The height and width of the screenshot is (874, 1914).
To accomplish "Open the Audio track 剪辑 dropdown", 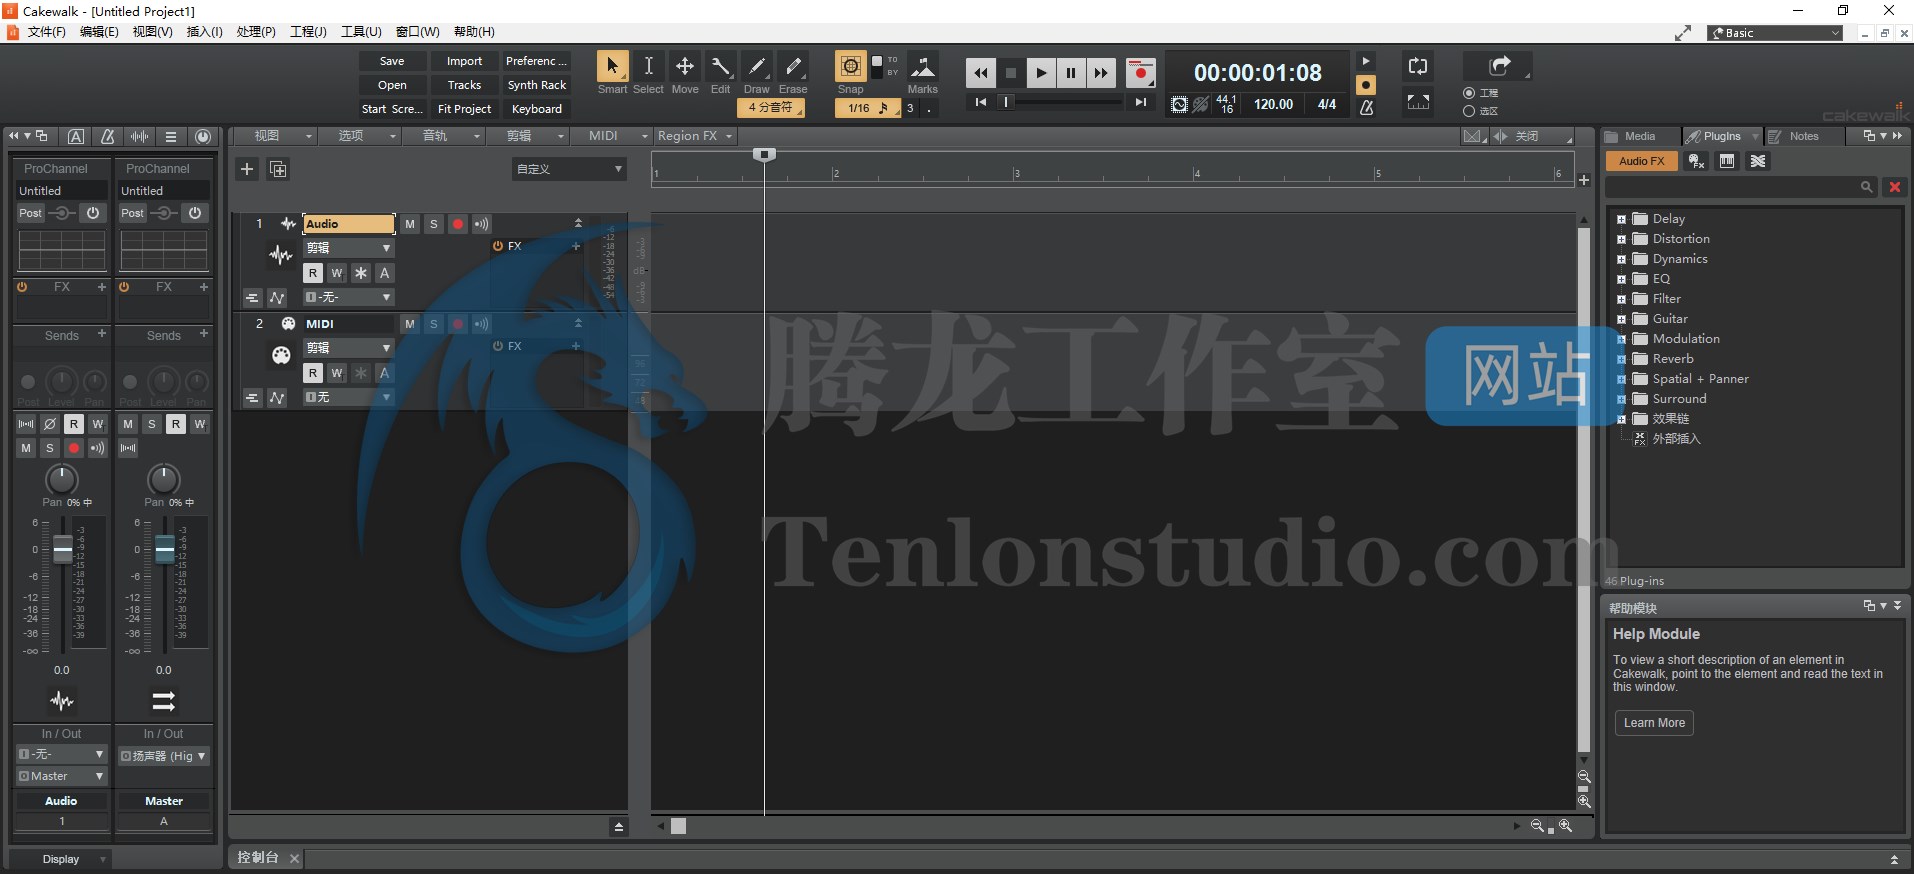I will coord(348,248).
